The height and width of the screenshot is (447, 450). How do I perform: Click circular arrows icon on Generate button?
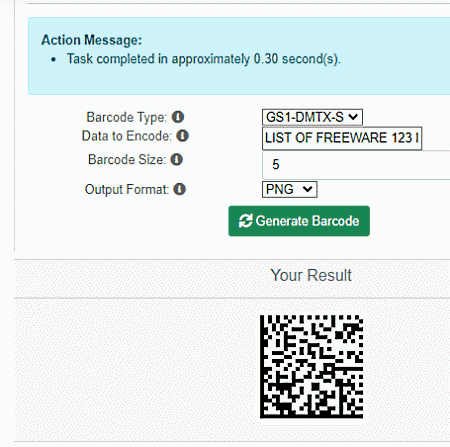coord(246,221)
